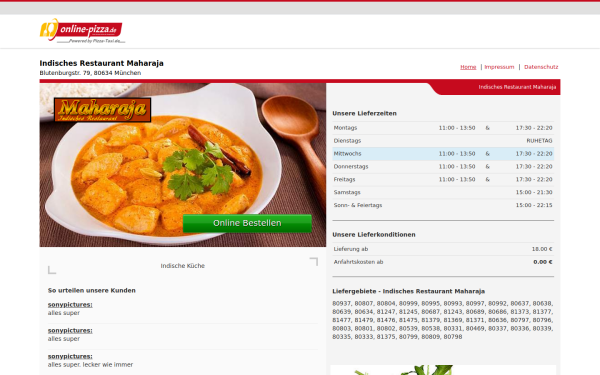Open the Impressum link
Viewport: 600px width, 375px height.
coord(499,67)
